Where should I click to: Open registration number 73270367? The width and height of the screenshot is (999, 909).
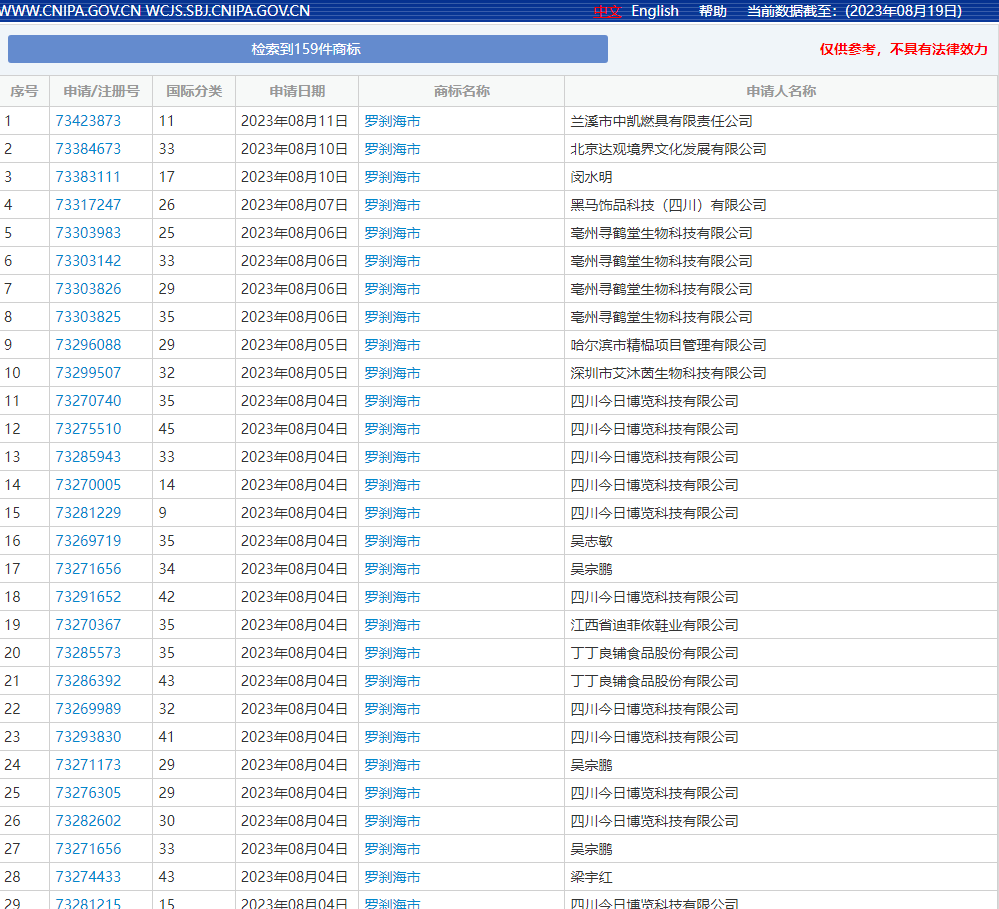tap(88, 626)
